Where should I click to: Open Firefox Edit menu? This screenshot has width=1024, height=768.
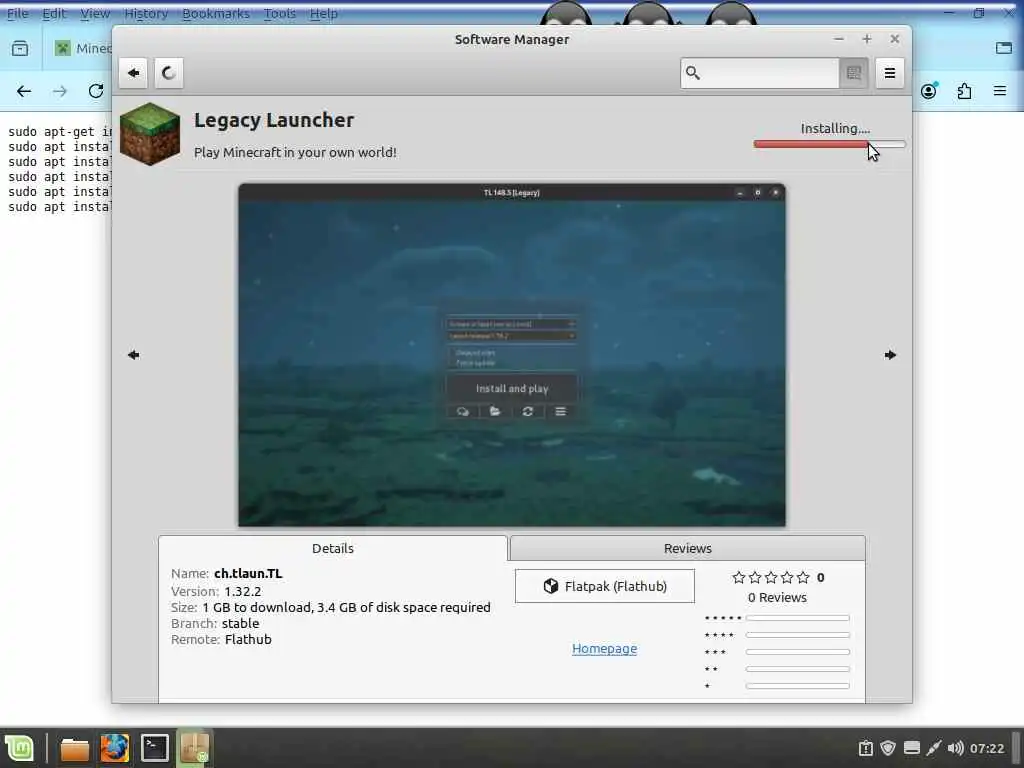(x=54, y=13)
